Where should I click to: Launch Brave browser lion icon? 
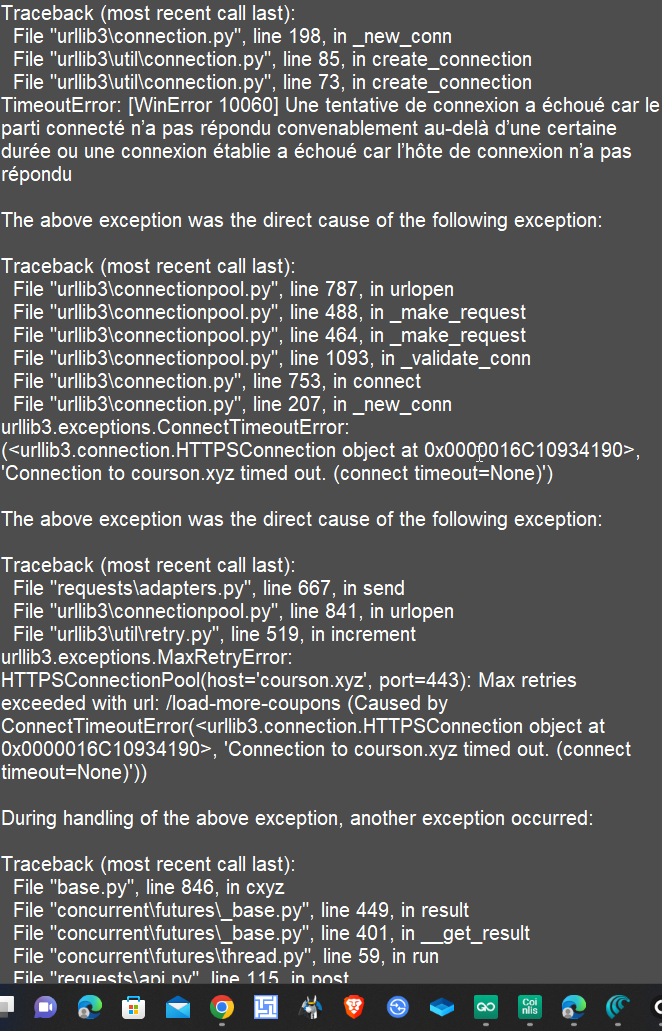tap(354, 1006)
